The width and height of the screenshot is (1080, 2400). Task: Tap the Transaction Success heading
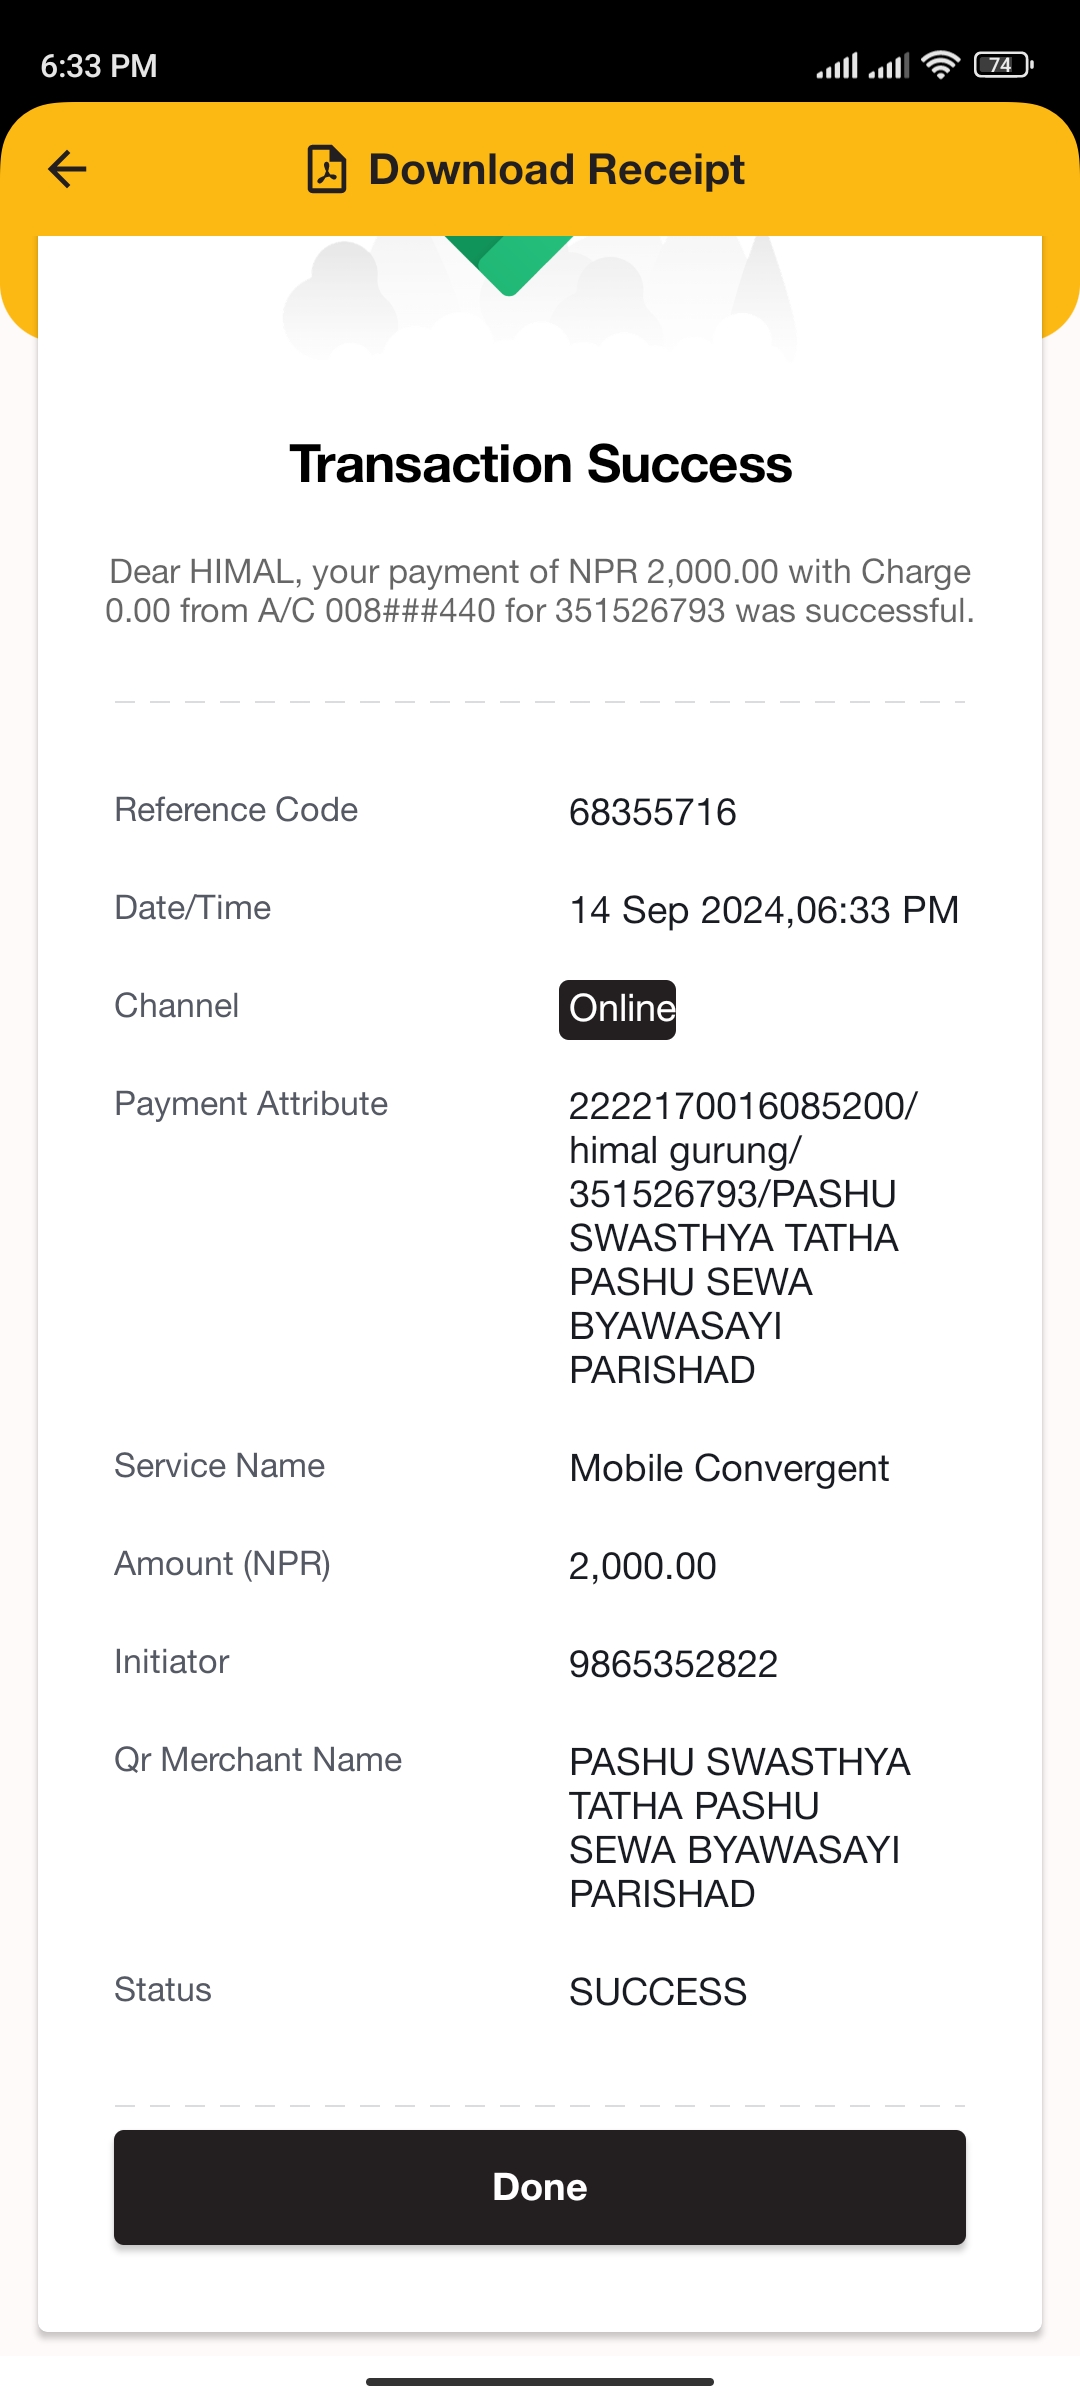point(540,464)
